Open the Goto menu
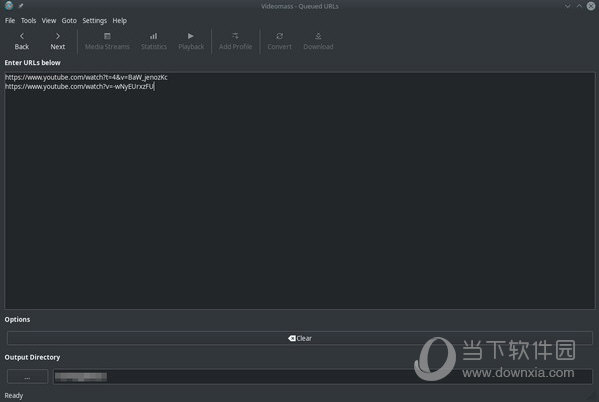The height and width of the screenshot is (402, 599). (x=69, y=21)
